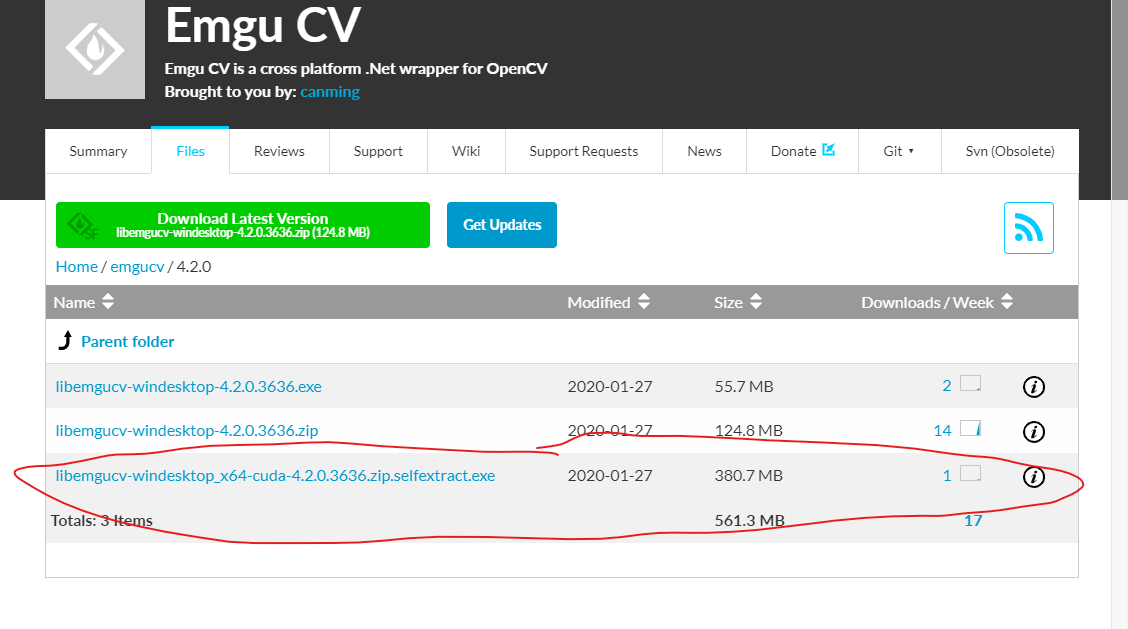Click the Emgu CV logo icon

94,49
